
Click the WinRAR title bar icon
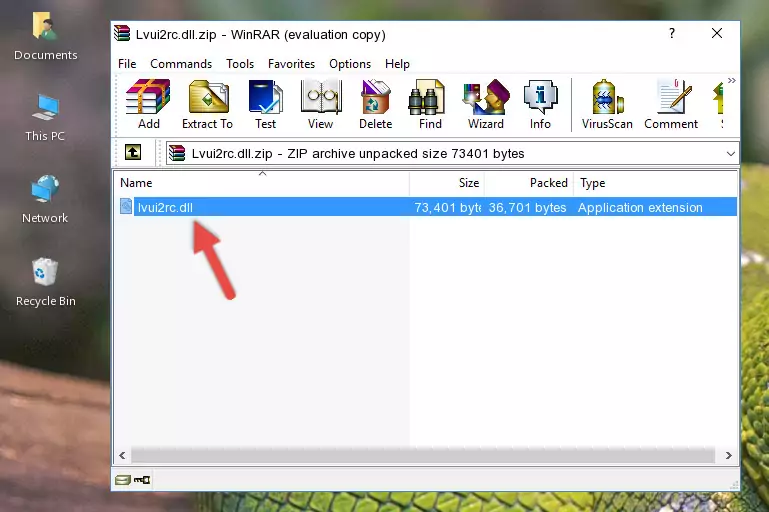click(122, 34)
